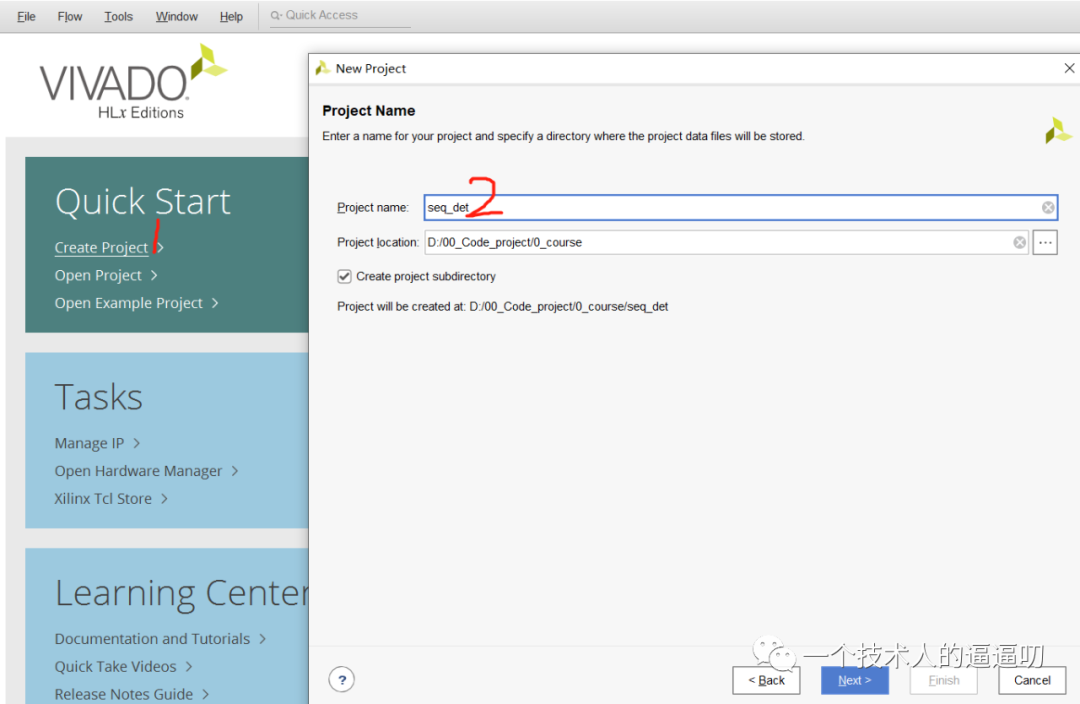Screen dimensions: 1080x704
Task: Open the File menu
Action: click(x=26, y=16)
